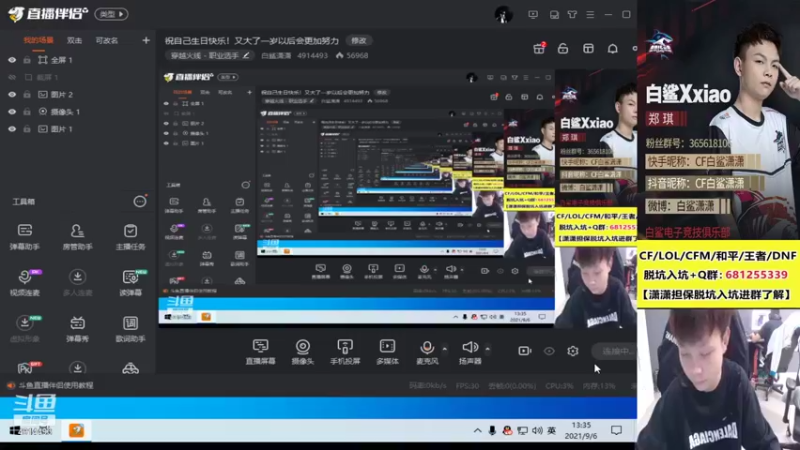
Task: Open the hamburger menu in title bar
Action: point(590,14)
